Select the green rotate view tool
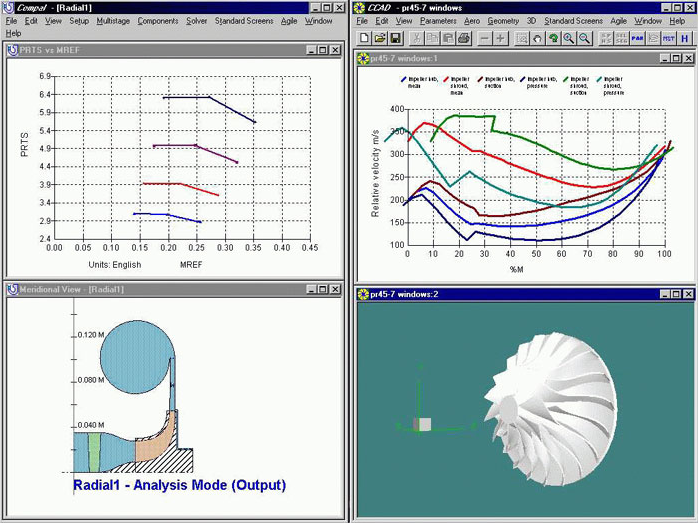 [553, 38]
